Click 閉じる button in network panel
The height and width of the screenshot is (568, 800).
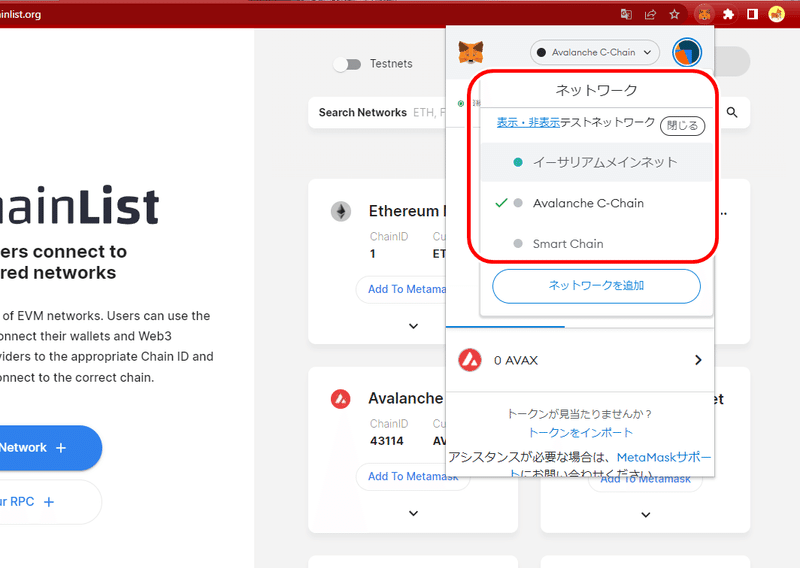point(682,126)
